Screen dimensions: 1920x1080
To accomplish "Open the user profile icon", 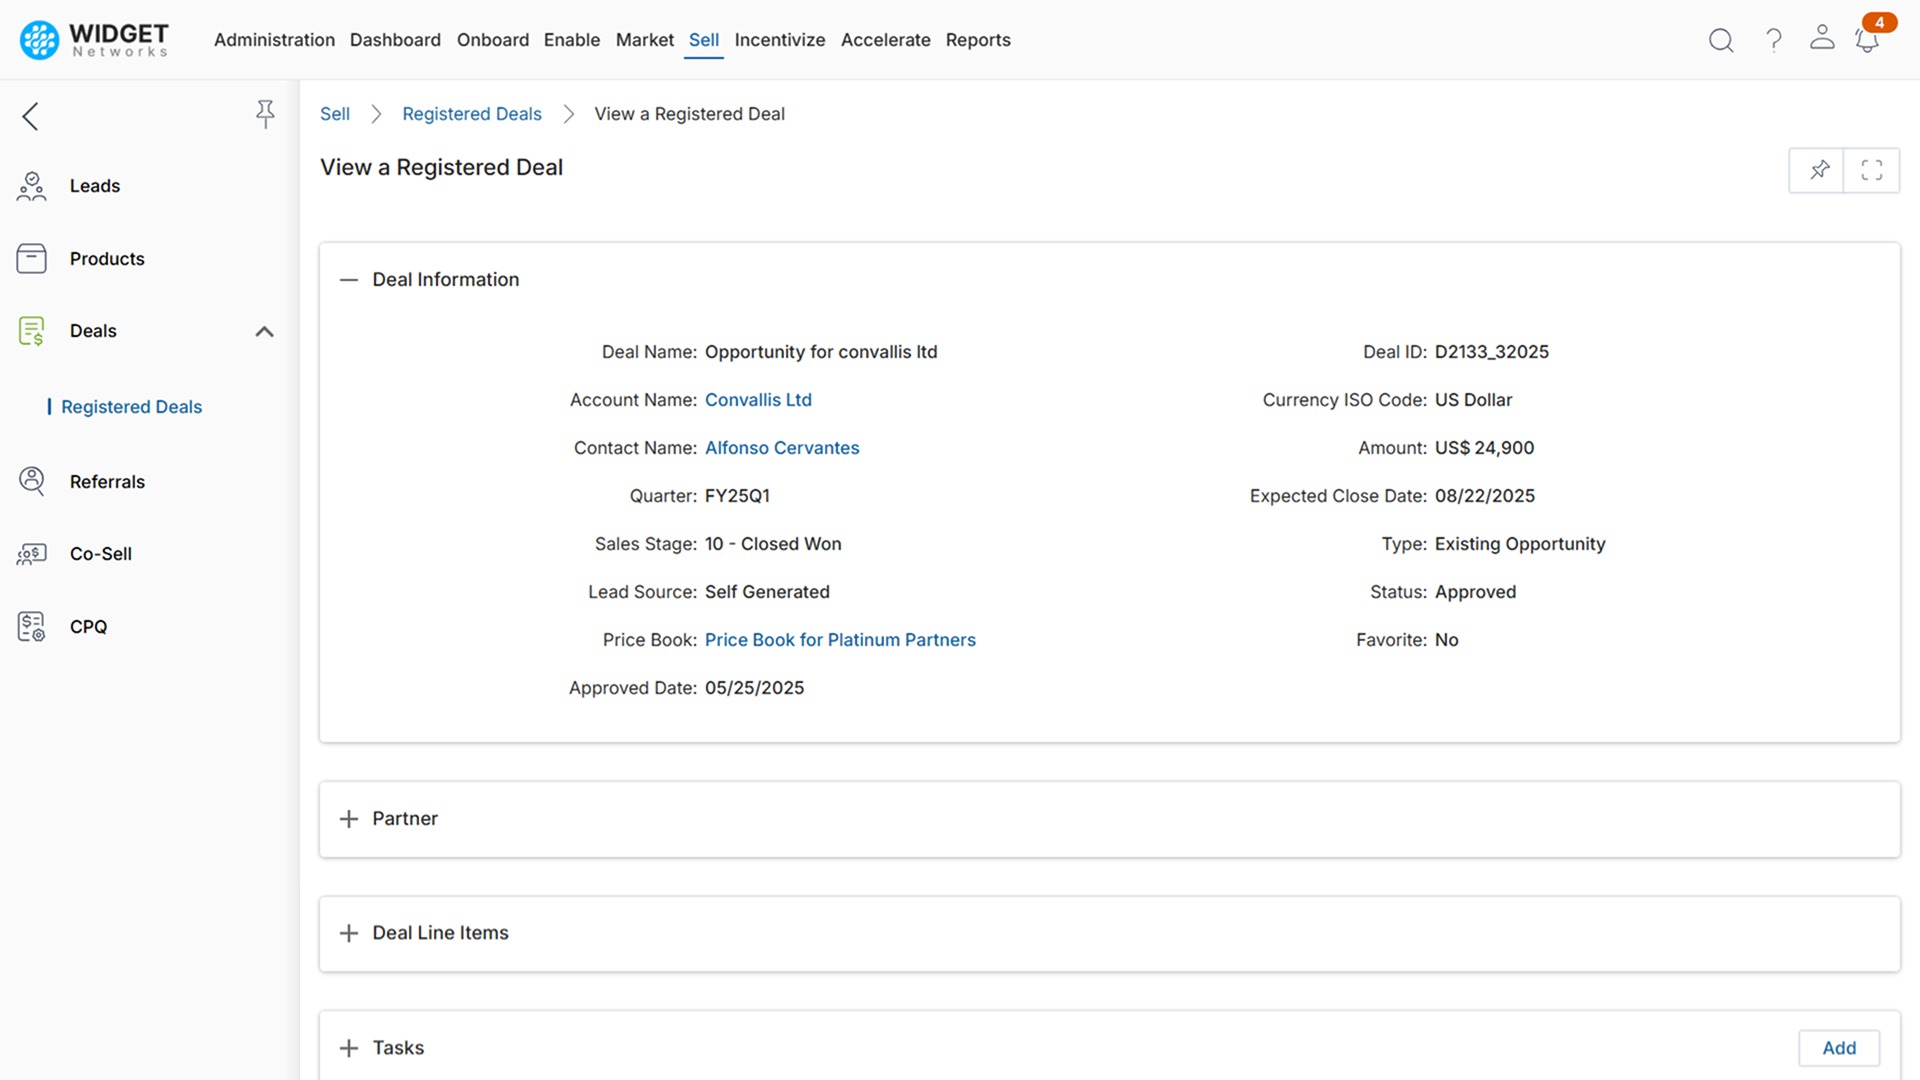I will tap(1822, 38).
